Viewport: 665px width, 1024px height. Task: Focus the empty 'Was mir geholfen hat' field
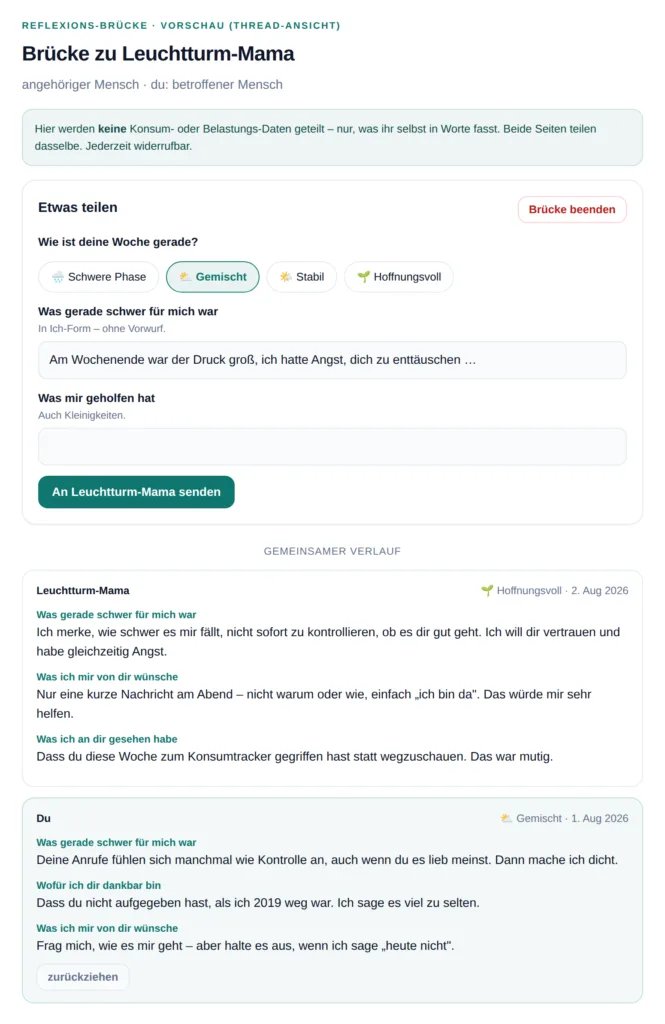[x=332, y=447]
